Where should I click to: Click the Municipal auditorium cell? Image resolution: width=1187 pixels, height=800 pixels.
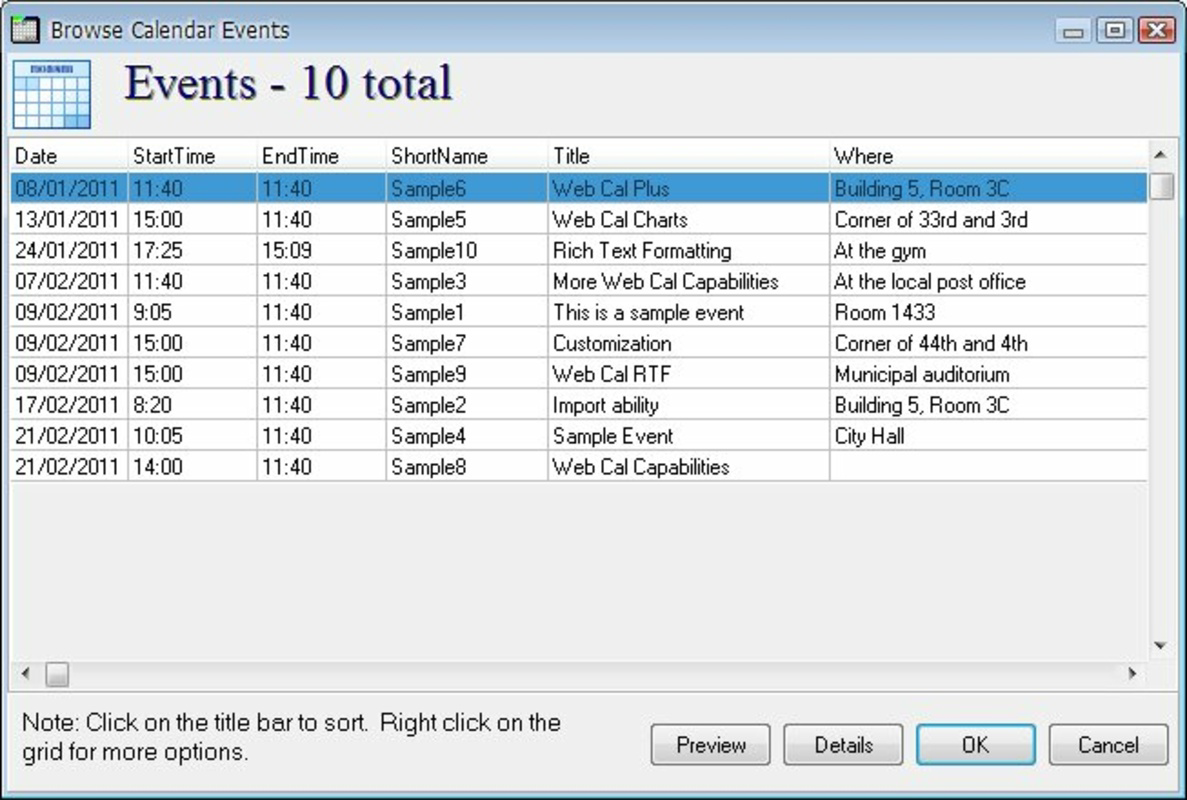tap(988, 375)
